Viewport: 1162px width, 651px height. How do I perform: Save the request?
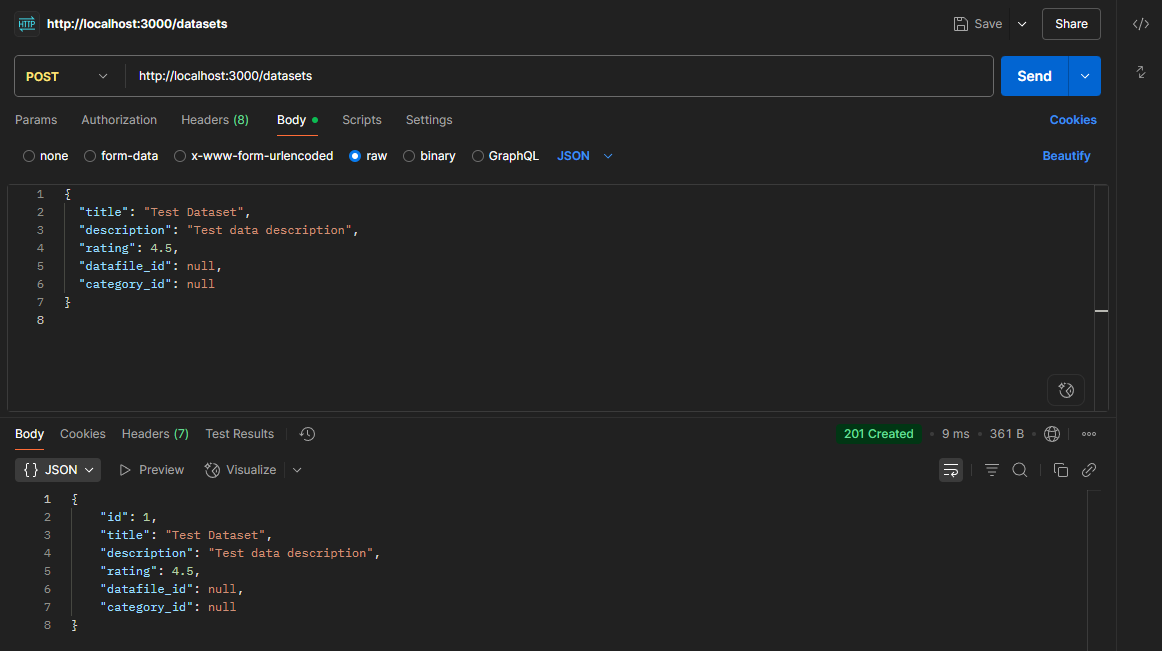click(977, 24)
